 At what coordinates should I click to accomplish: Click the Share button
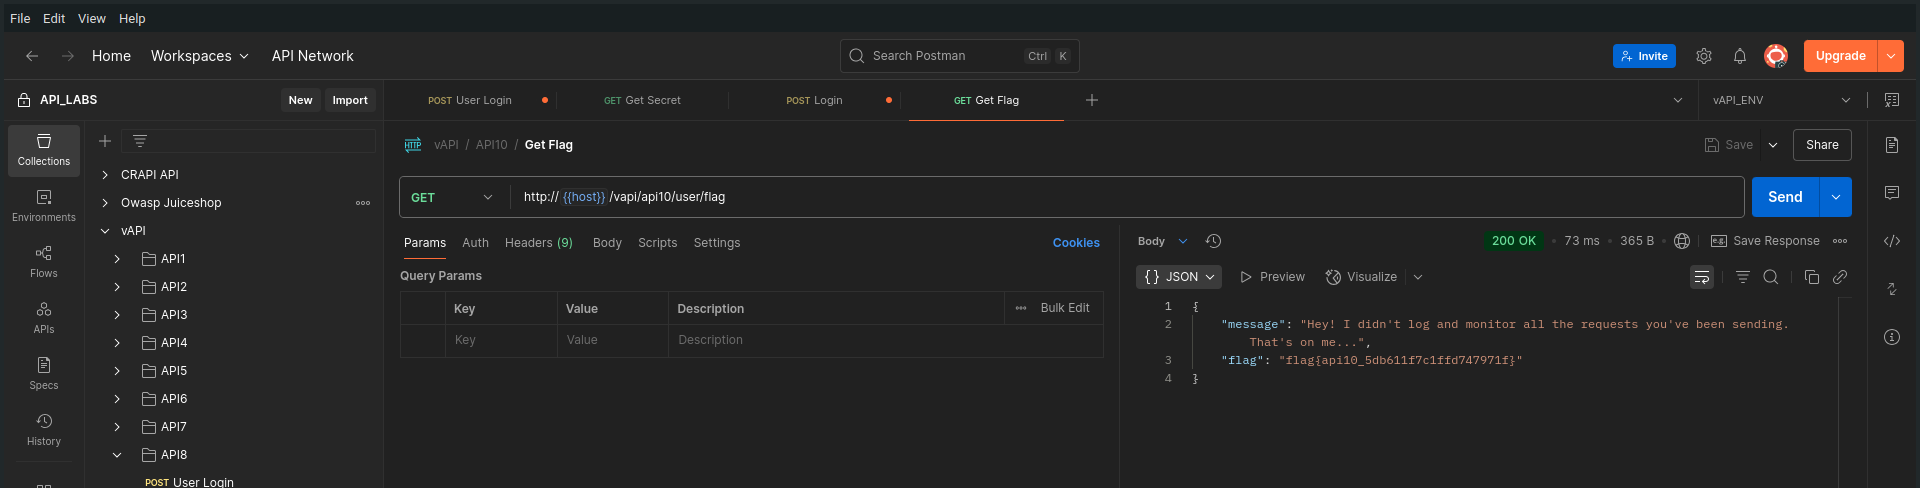point(1822,145)
